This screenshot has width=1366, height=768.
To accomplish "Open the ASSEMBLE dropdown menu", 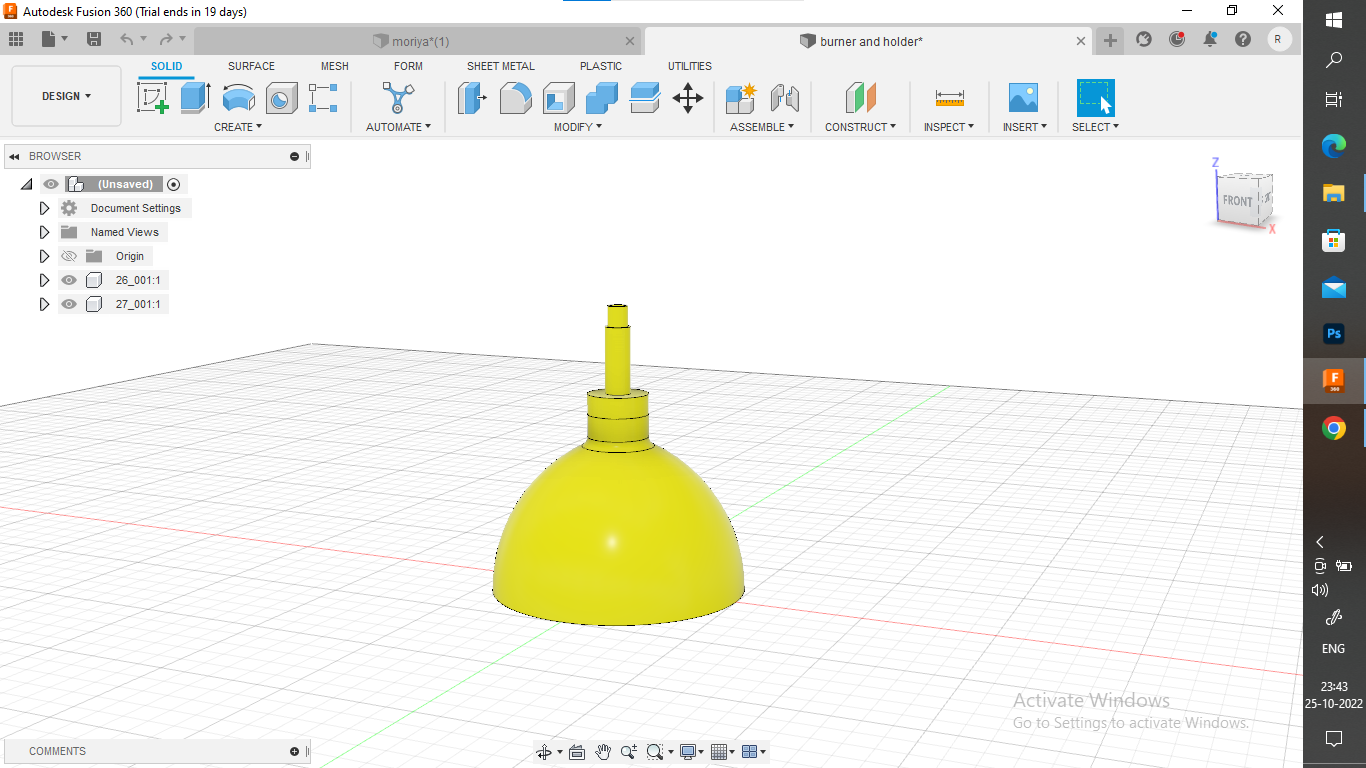I will click(762, 127).
